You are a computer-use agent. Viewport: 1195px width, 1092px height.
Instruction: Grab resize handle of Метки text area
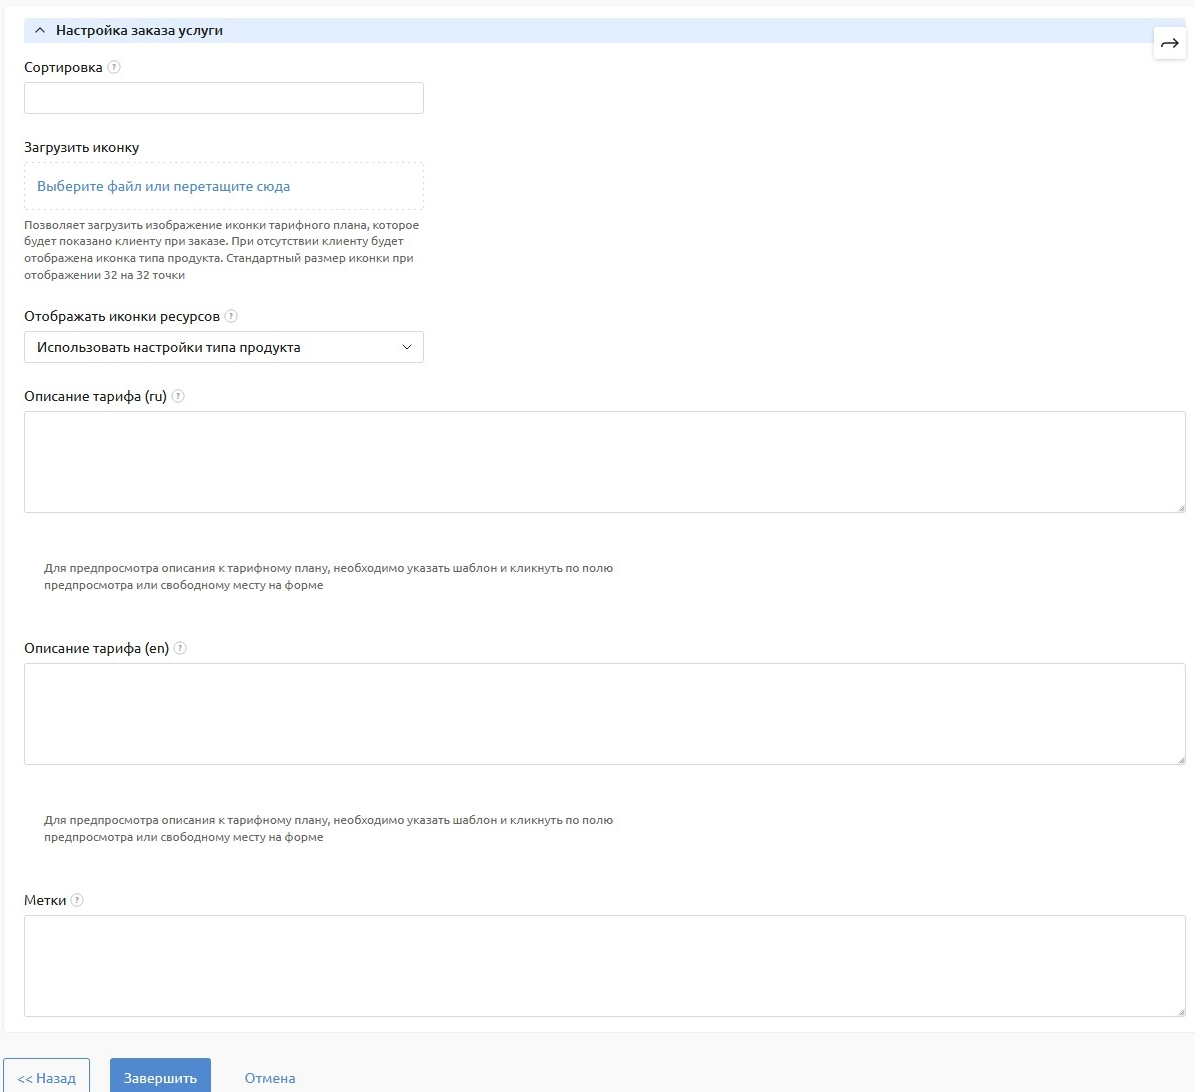point(1181,1012)
